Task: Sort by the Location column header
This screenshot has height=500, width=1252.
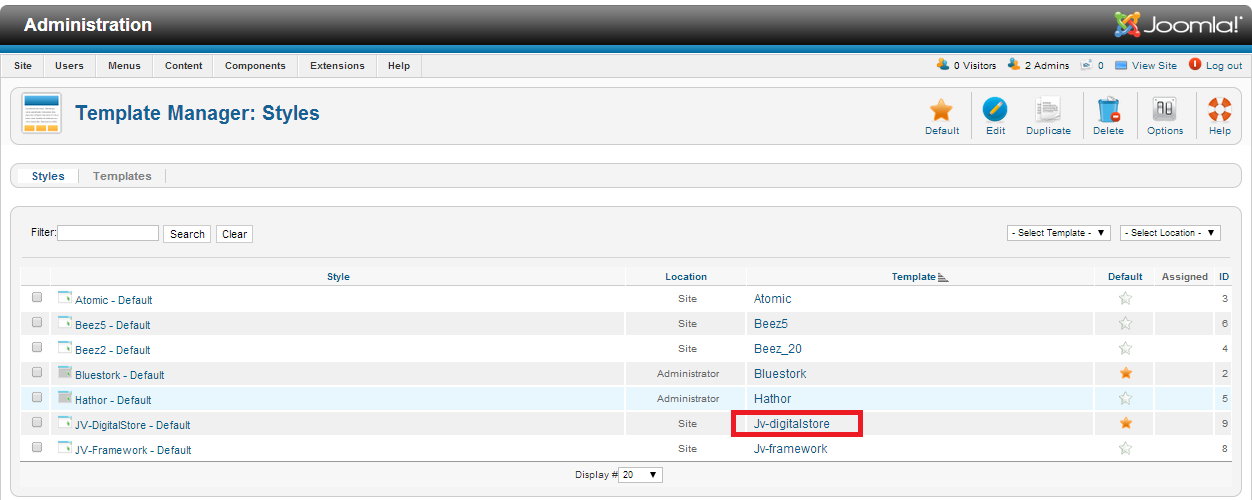Action: click(x=686, y=277)
